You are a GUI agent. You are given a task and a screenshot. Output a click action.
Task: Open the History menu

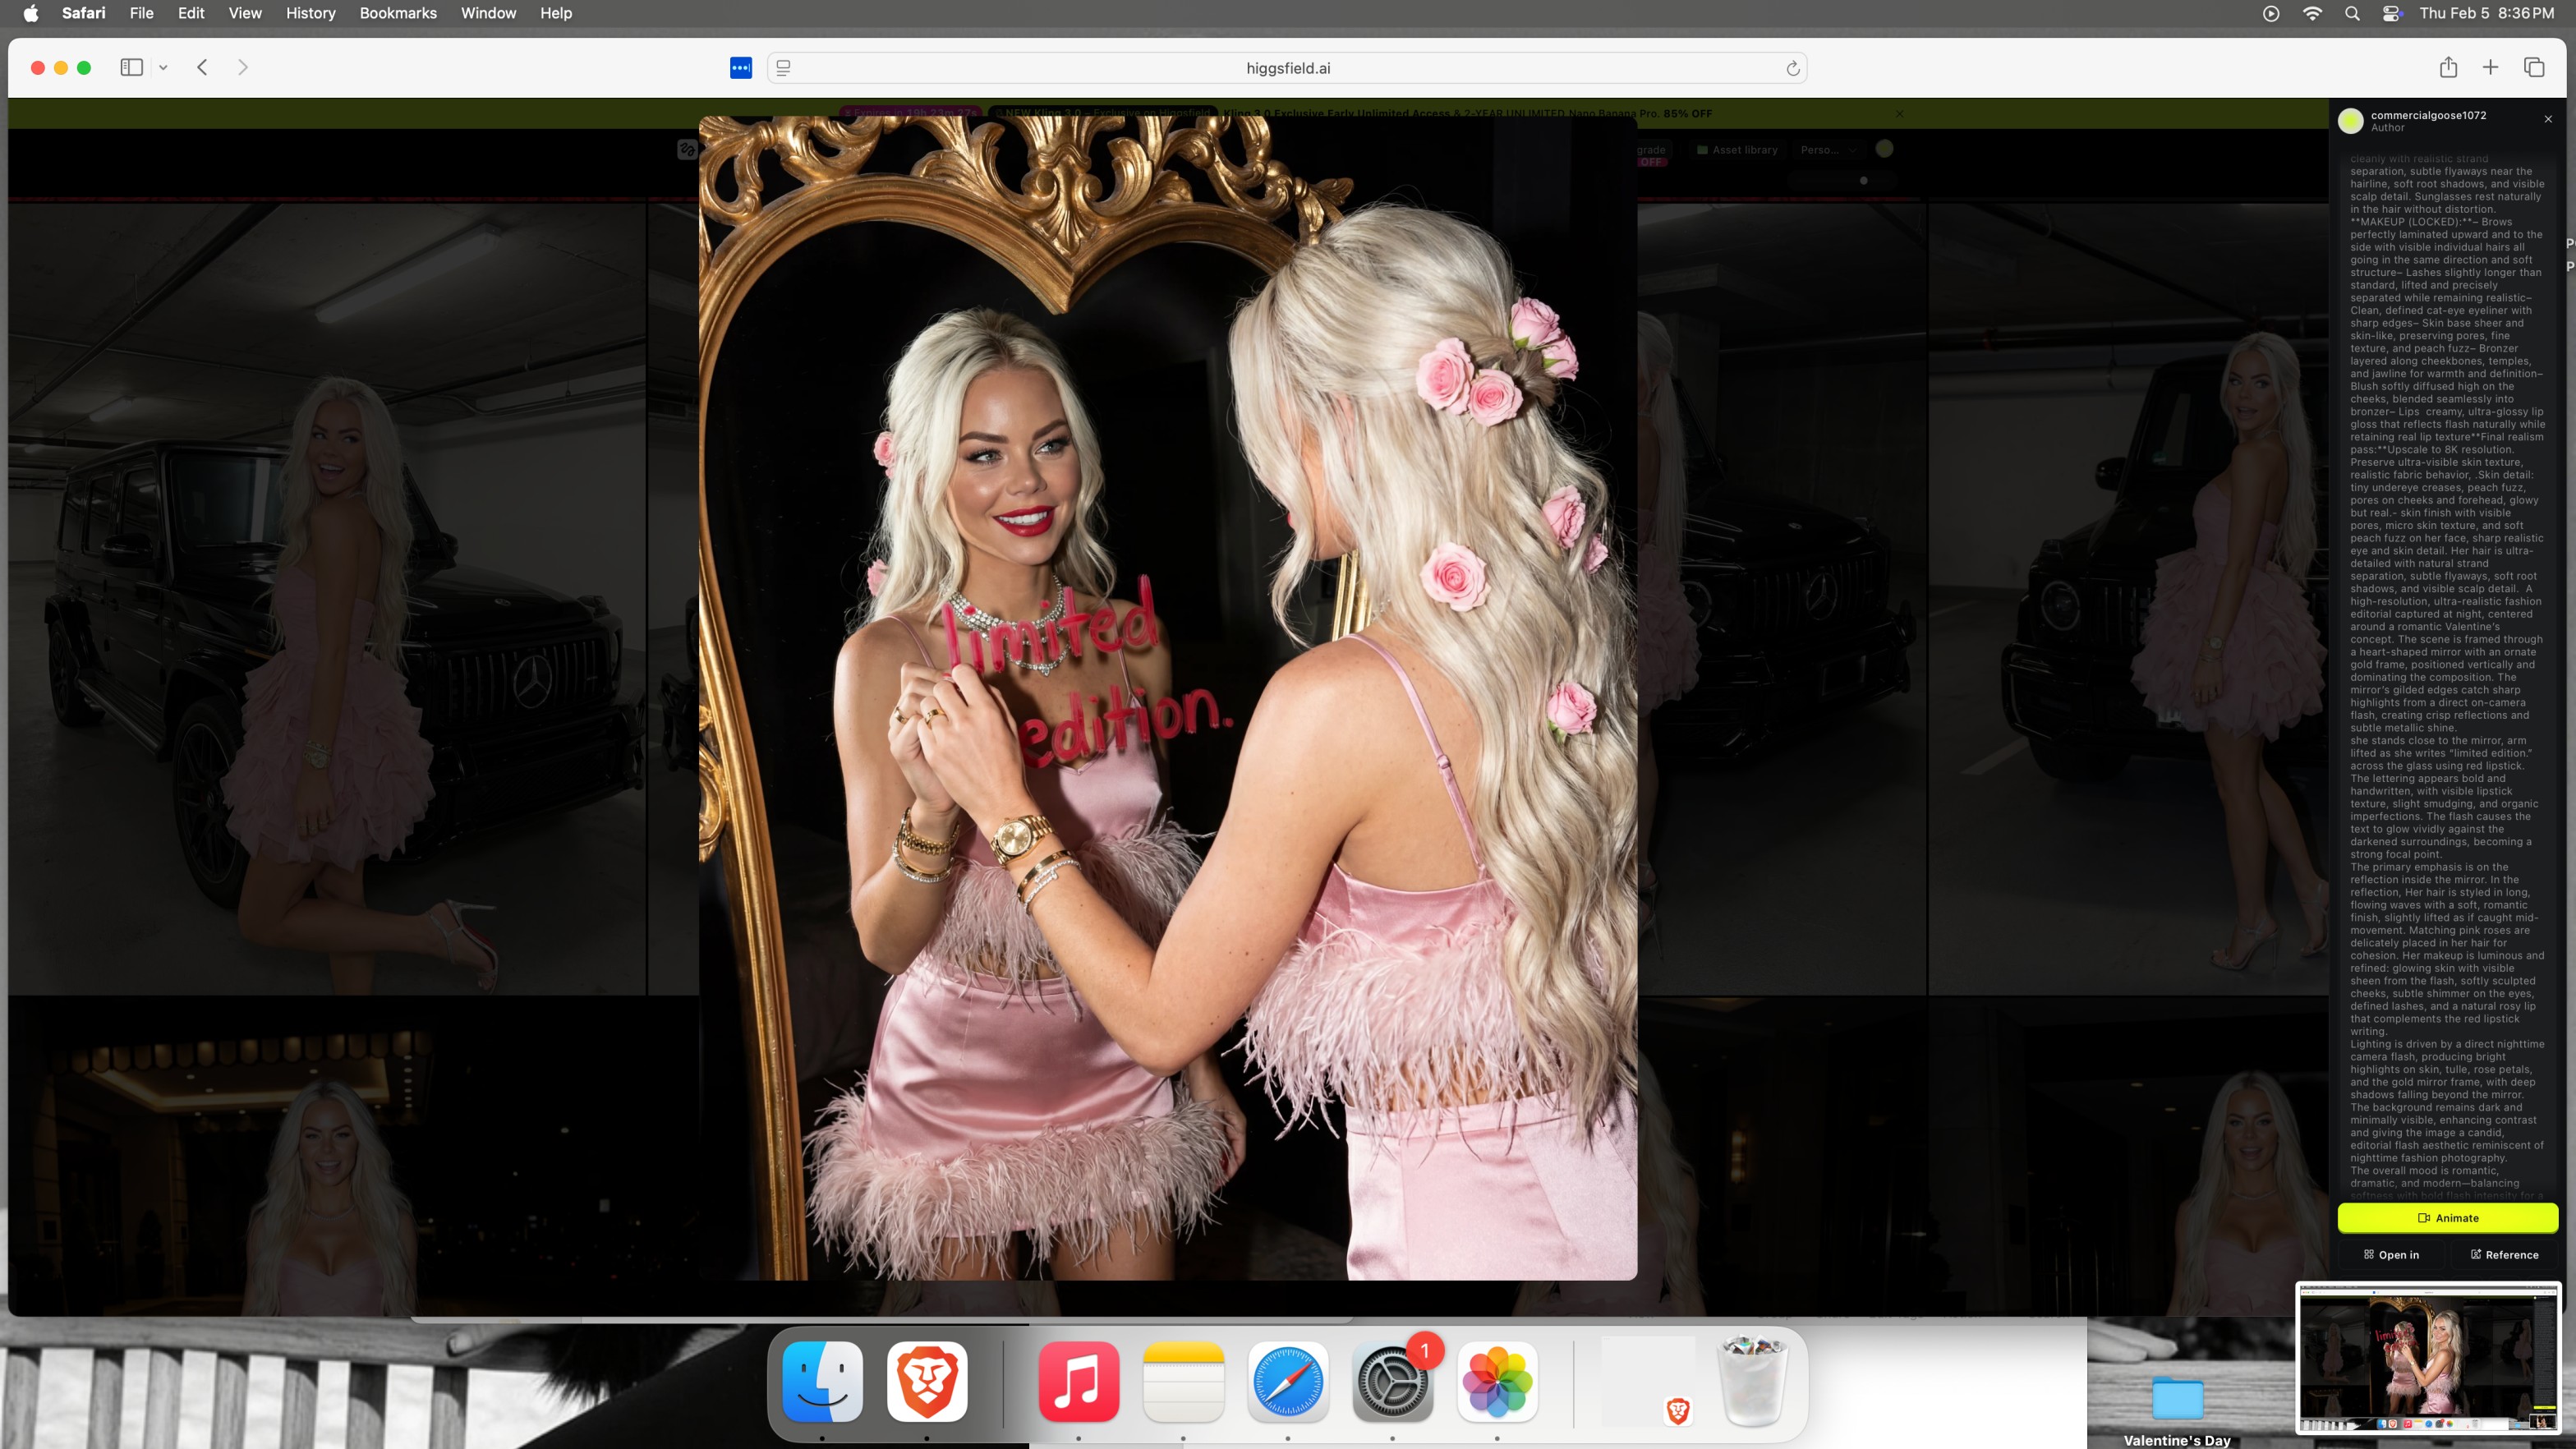(x=310, y=13)
